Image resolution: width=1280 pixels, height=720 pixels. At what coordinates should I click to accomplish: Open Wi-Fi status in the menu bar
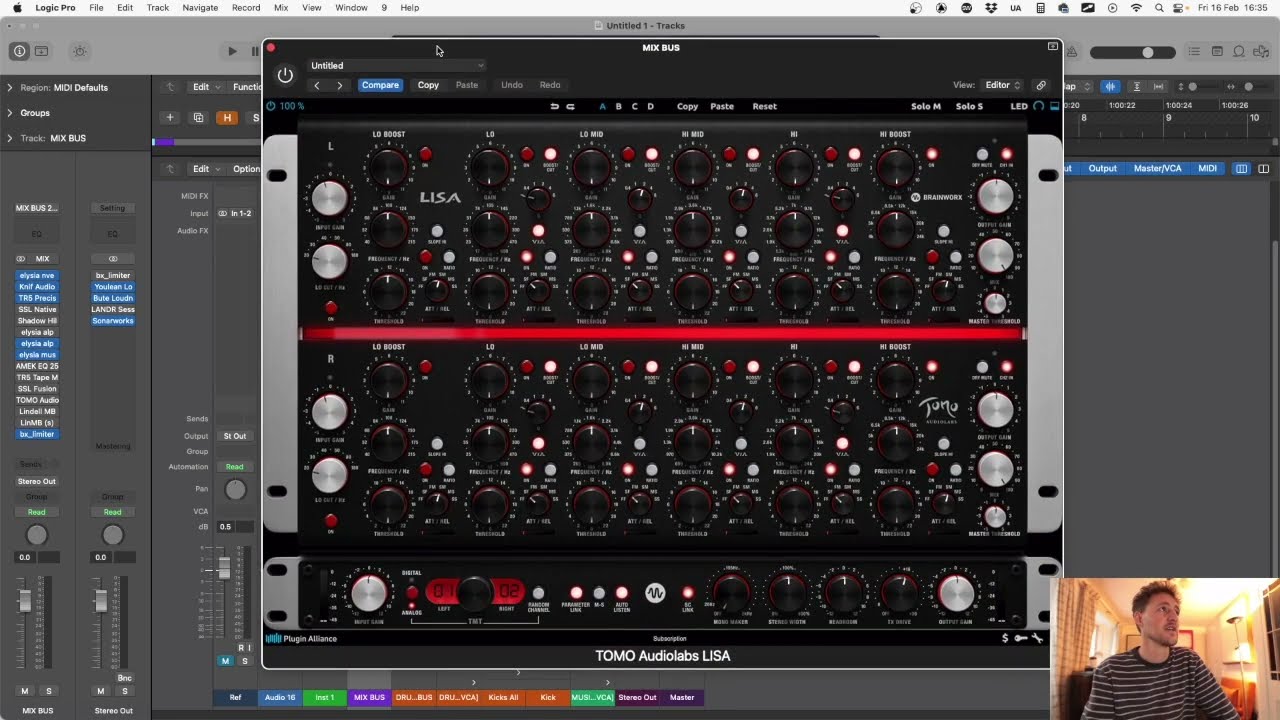coord(1136,8)
